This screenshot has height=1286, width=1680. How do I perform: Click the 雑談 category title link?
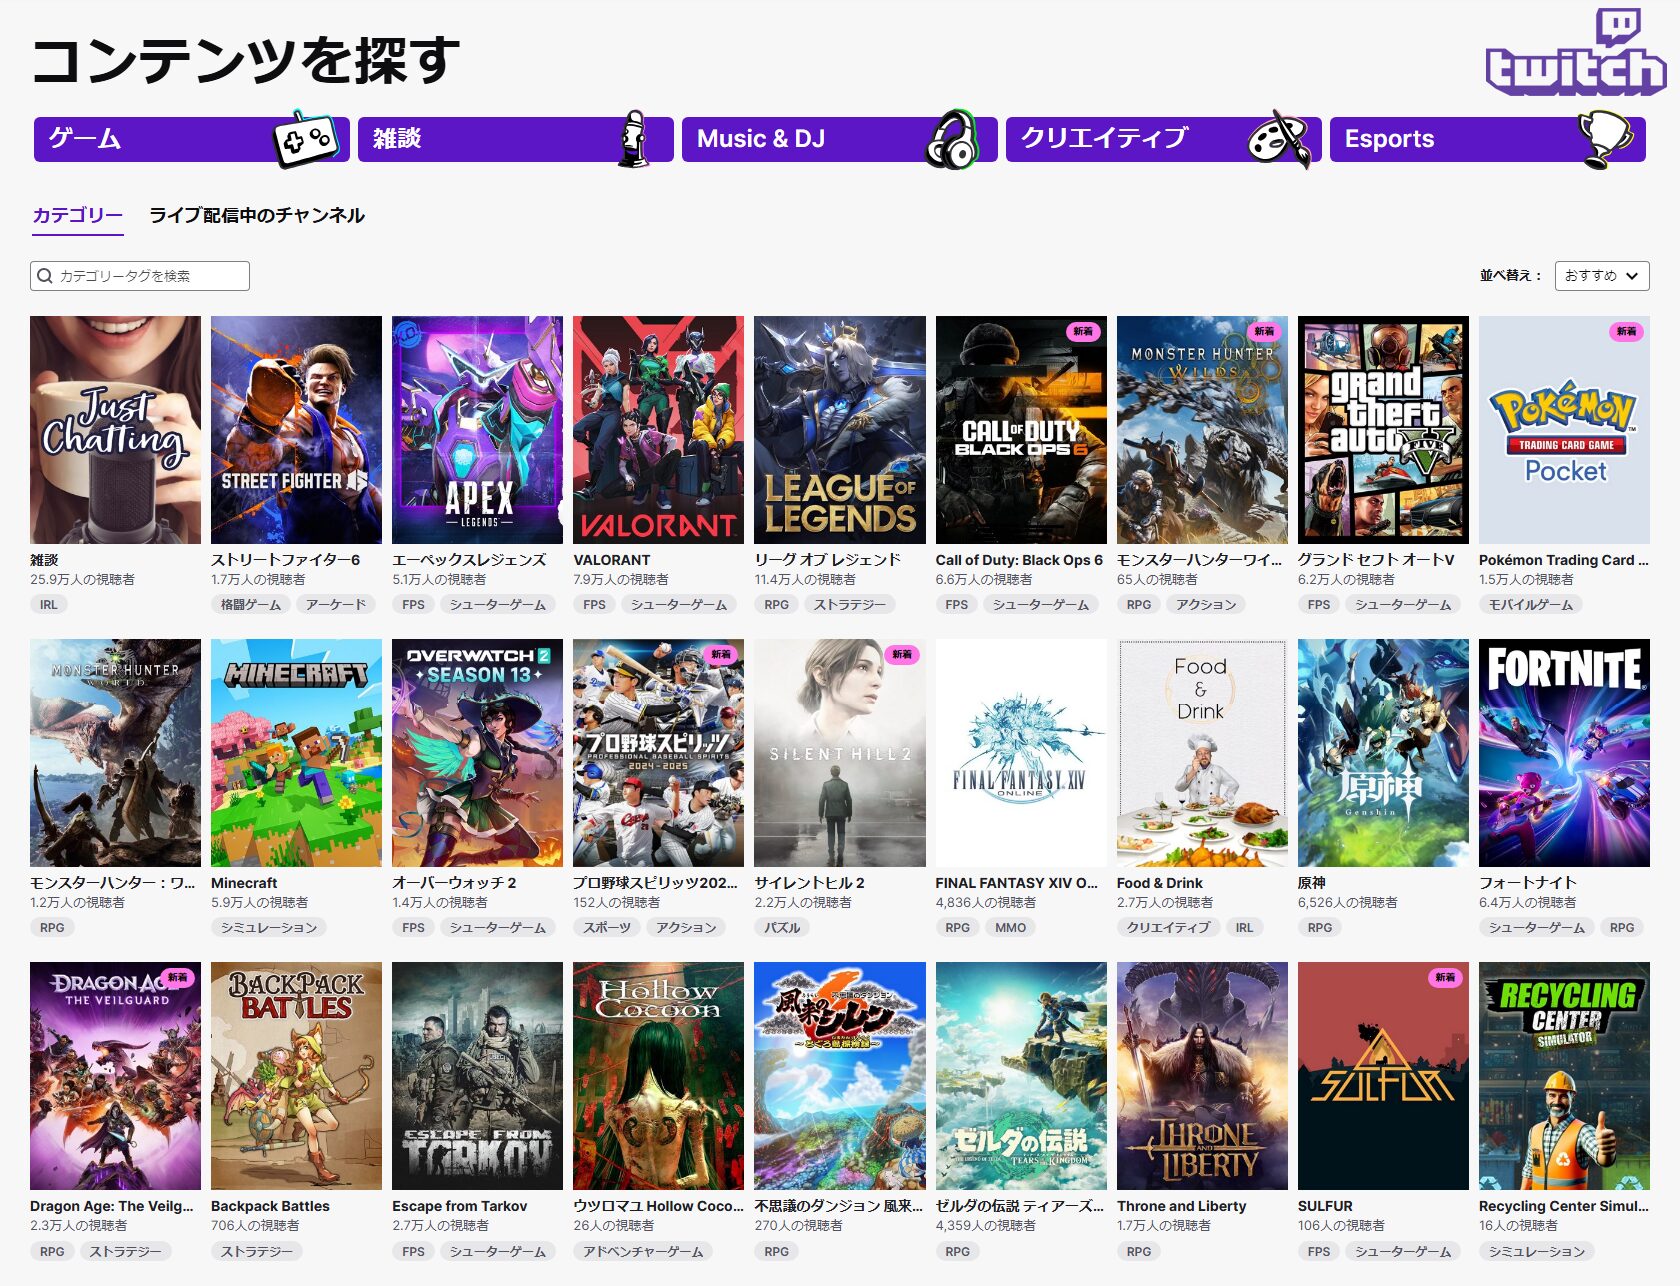(x=44, y=560)
